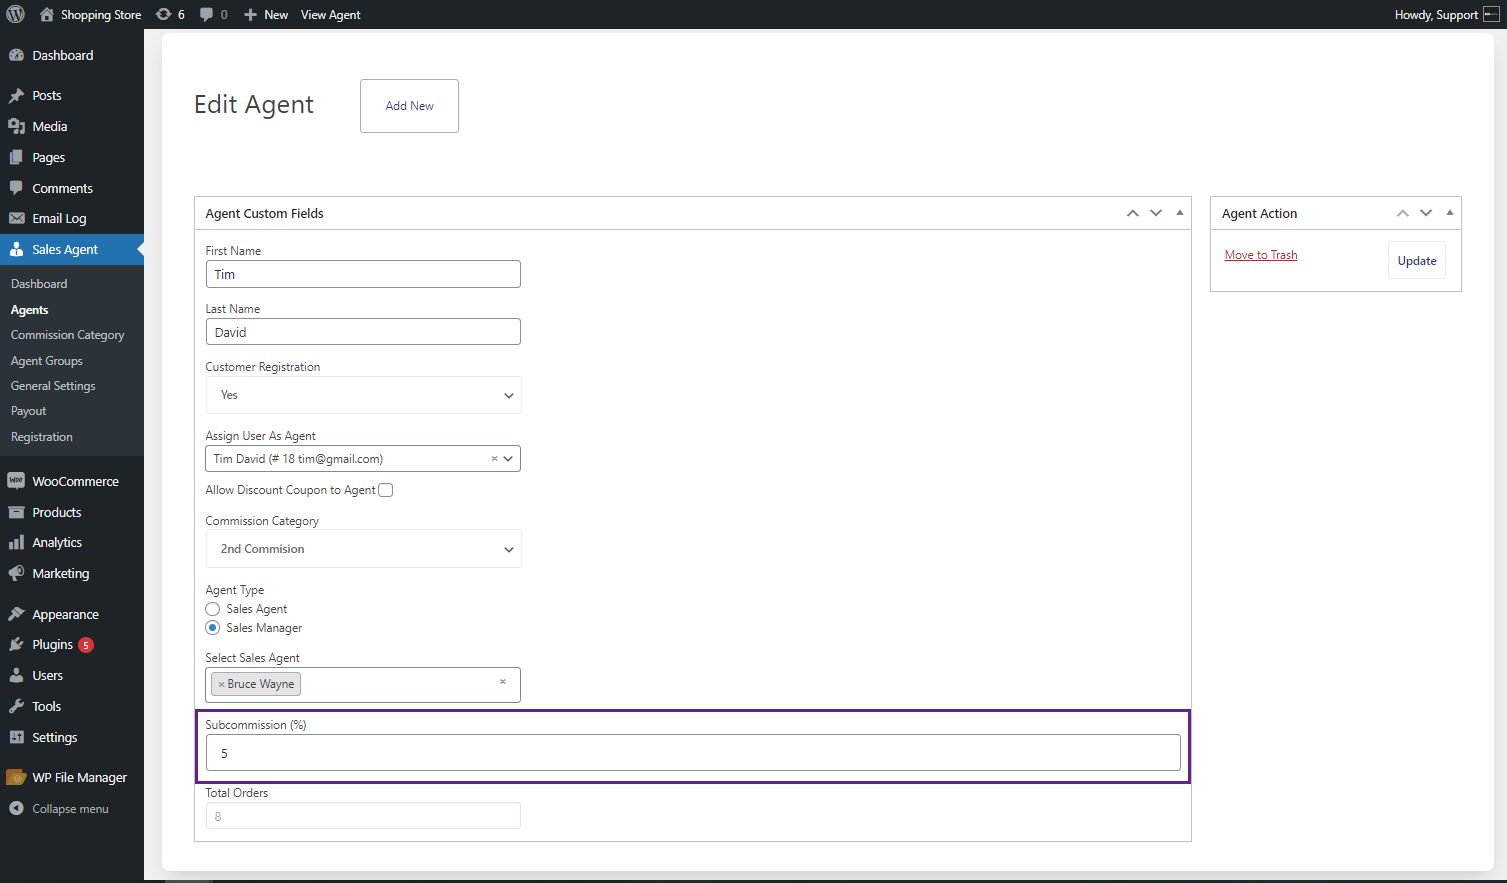Open the Assign User As Agent dropdown arrow

(508, 459)
